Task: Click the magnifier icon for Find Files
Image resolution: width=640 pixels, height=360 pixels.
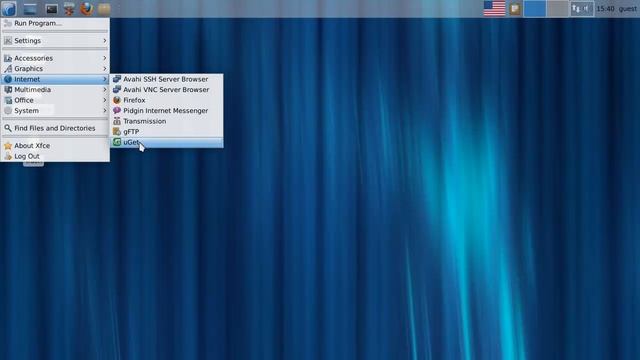Action: [8, 128]
